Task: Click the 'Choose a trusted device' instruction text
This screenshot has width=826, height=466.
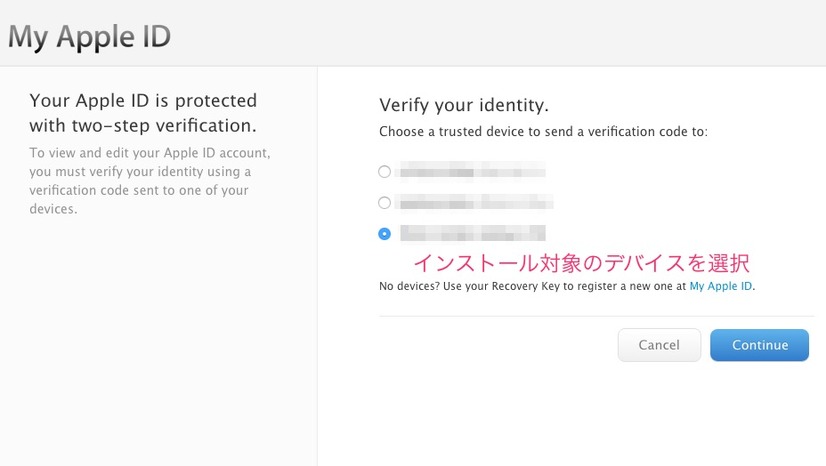Action: [543, 131]
